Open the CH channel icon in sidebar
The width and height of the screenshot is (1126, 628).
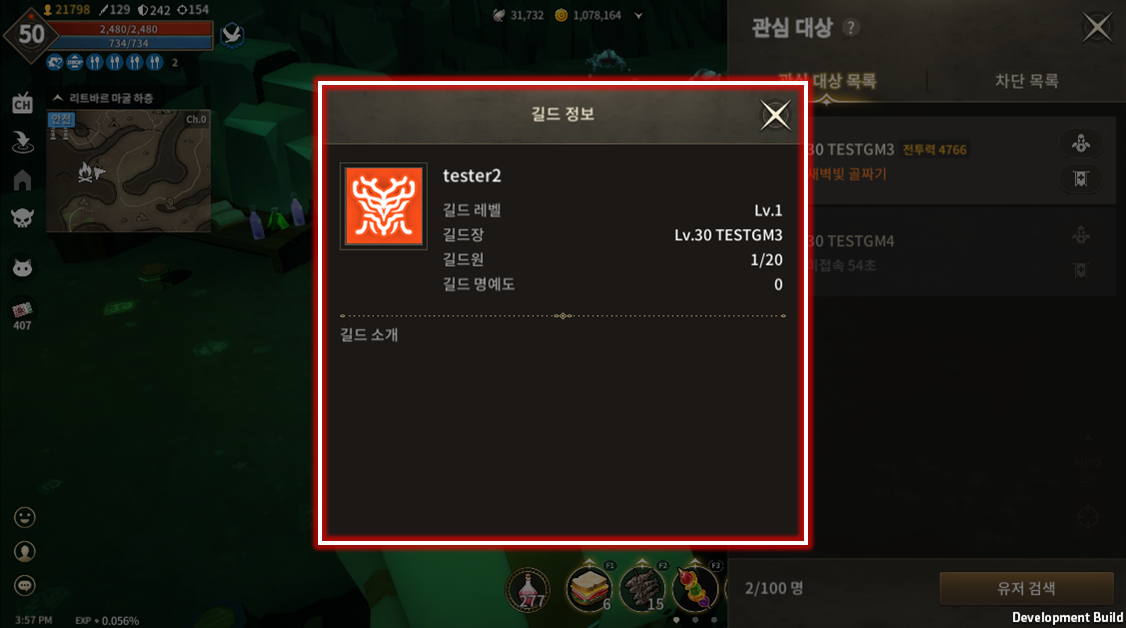tap(22, 103)
